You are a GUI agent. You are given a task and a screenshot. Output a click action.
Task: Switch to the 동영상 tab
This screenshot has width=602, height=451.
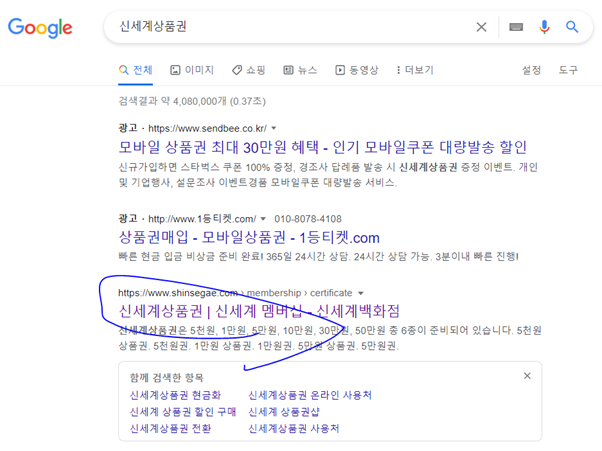[357, 70]
